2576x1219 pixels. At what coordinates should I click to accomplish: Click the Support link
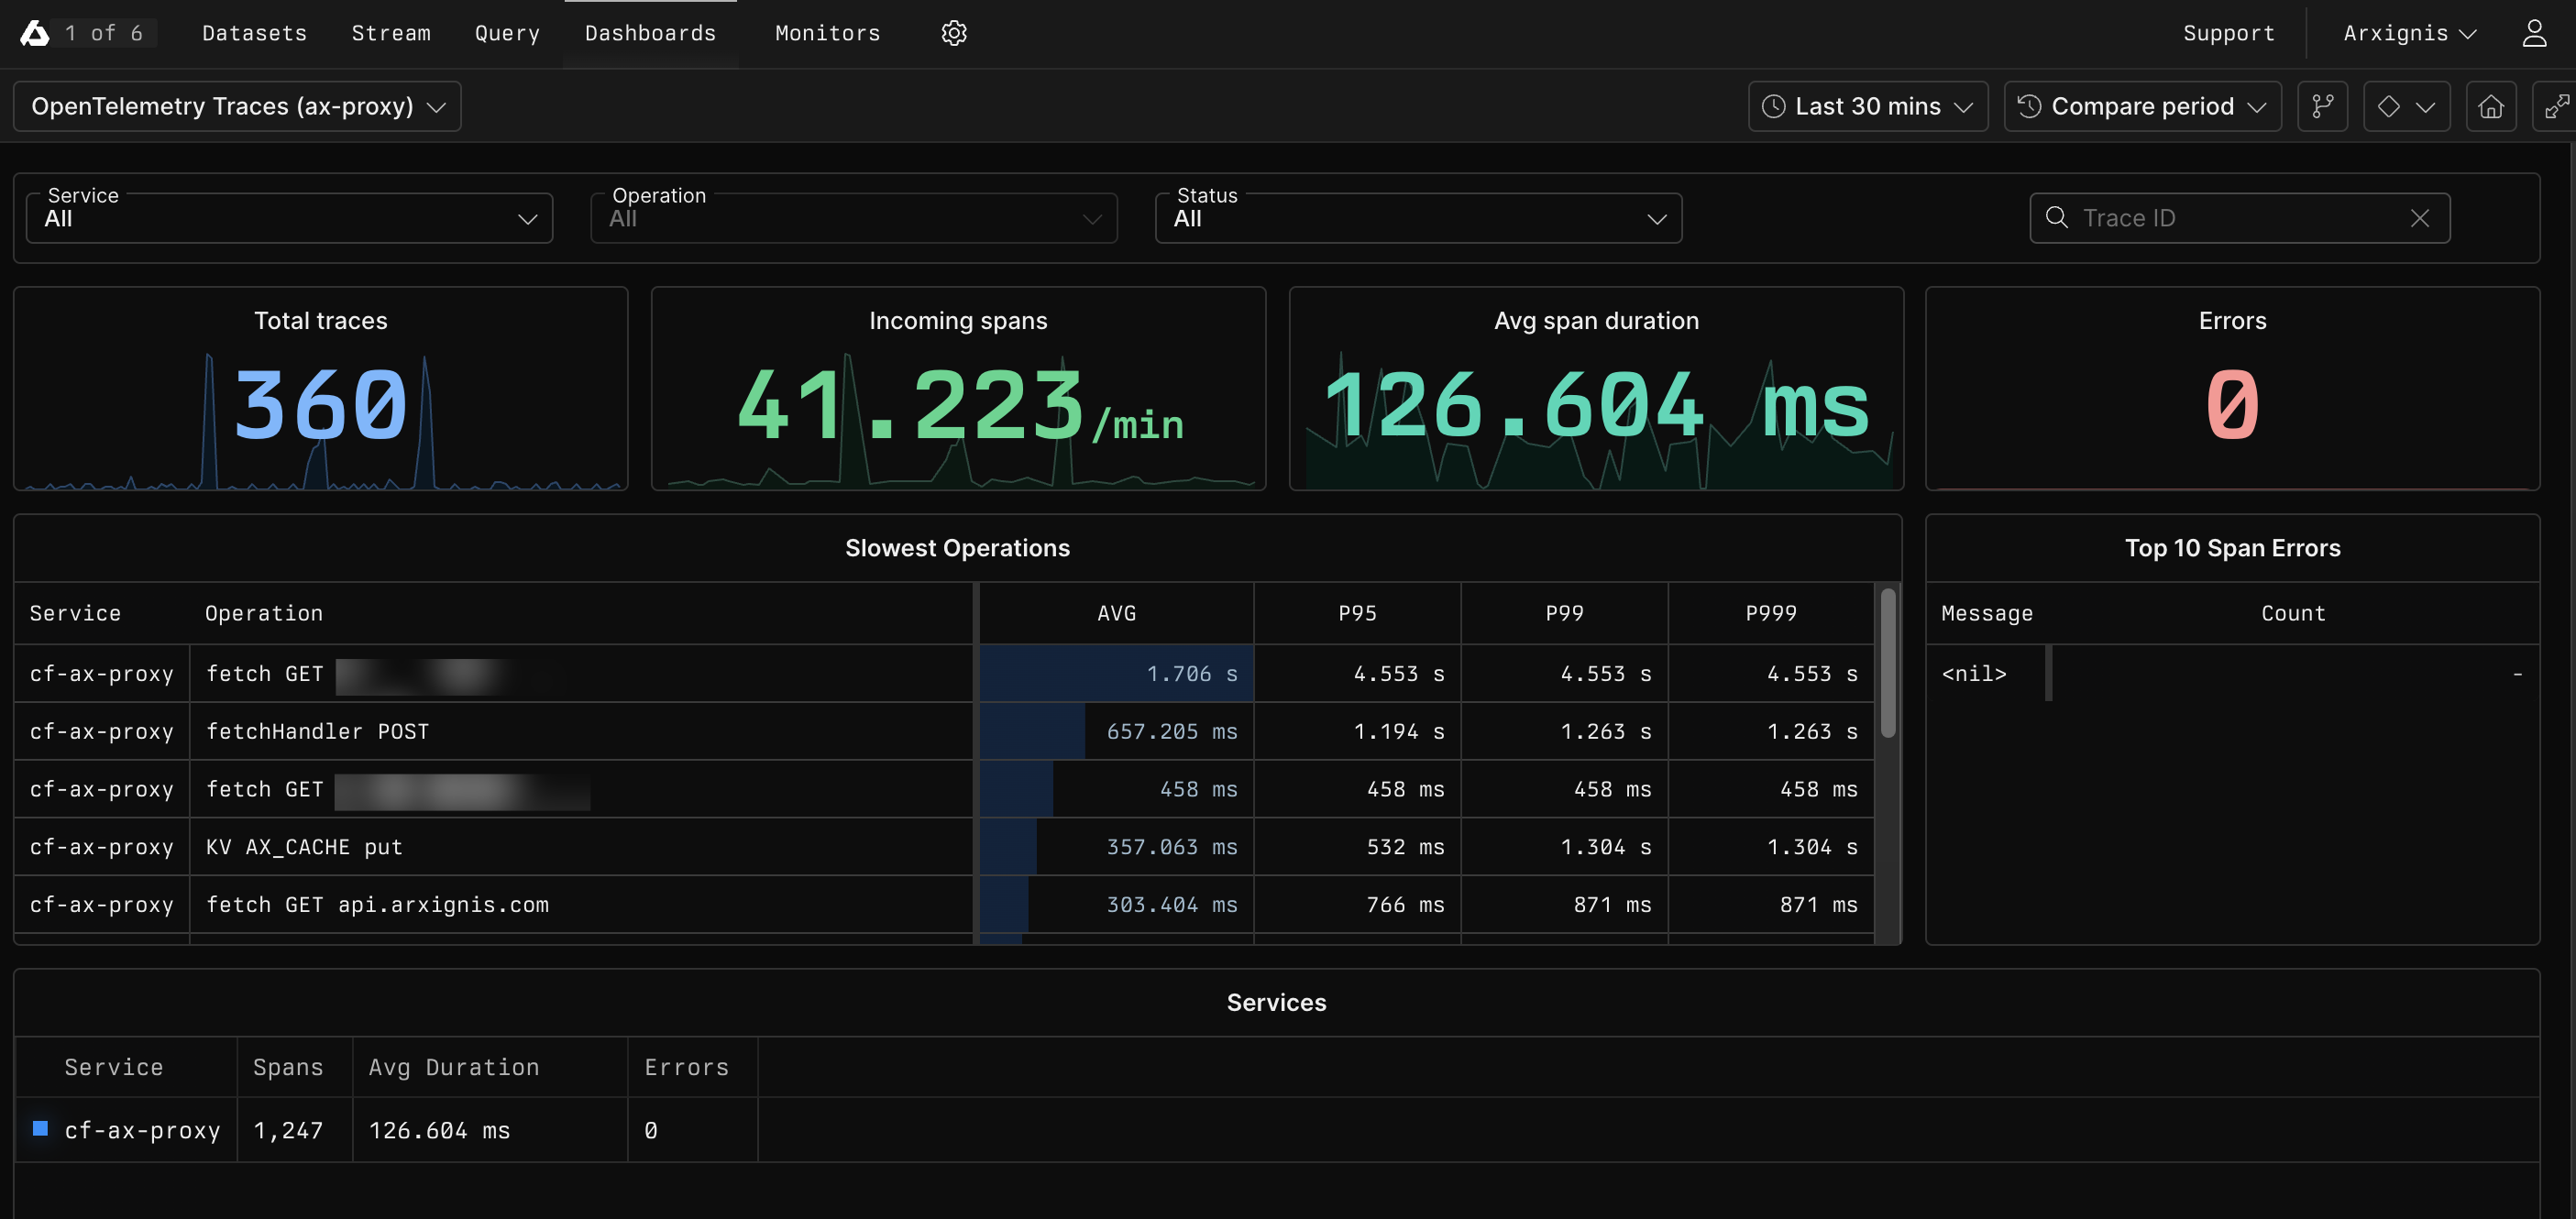pos(2229,32)
